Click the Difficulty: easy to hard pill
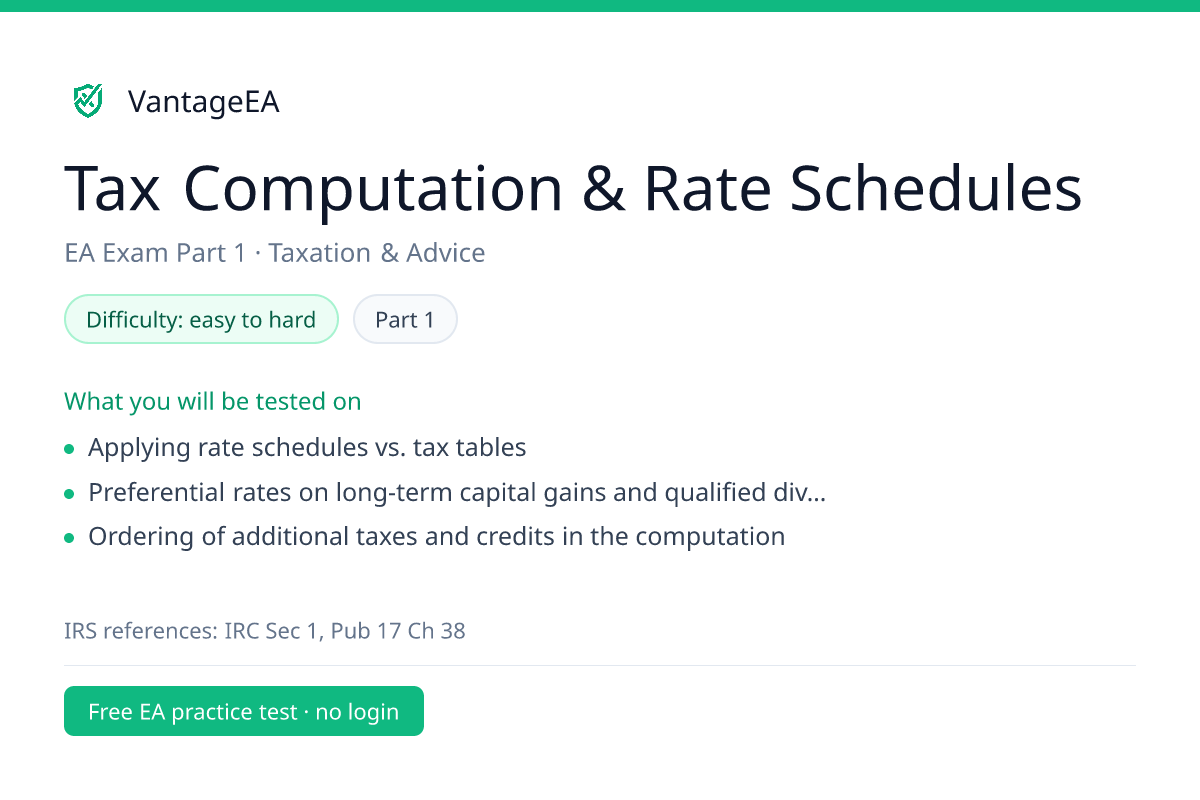Viewport: 1200px width, 800px height. [201, 319]
